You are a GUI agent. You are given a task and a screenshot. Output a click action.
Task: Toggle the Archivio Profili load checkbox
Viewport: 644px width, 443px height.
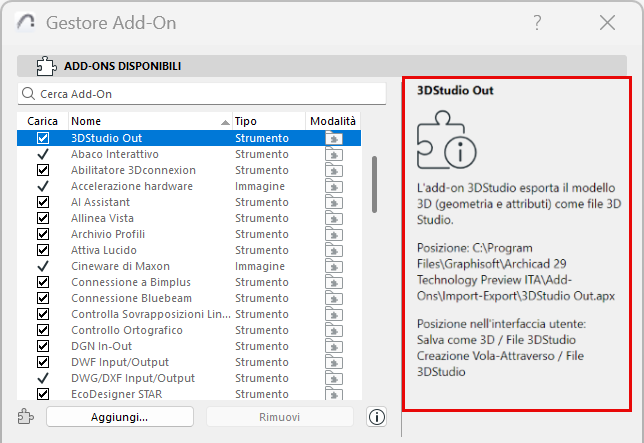pyautogui.click(x=43, y=234)
